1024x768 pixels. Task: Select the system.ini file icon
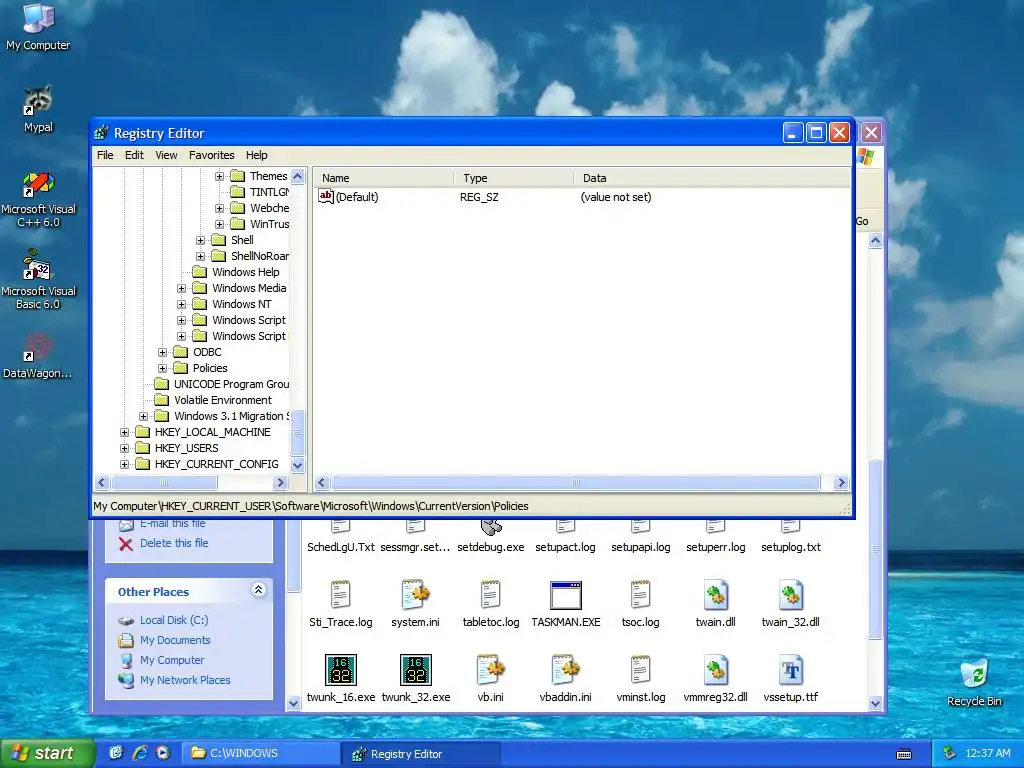(x=415, y=595)
